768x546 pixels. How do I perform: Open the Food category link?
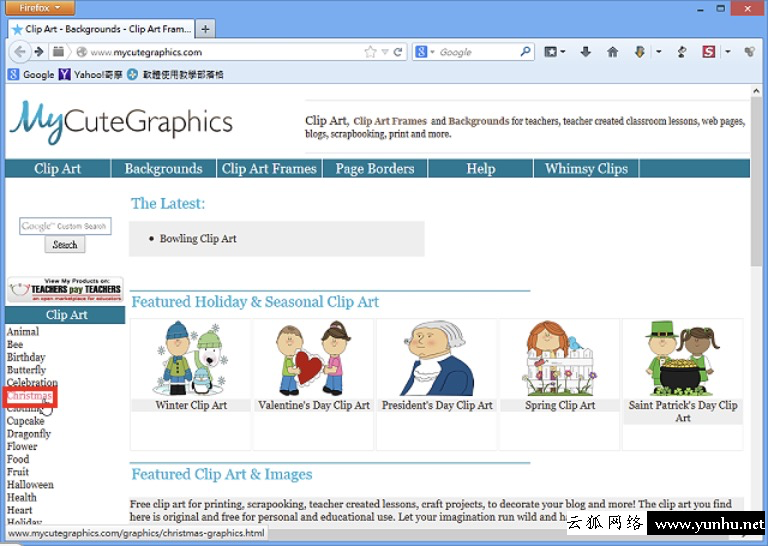(x=18, y=459)
